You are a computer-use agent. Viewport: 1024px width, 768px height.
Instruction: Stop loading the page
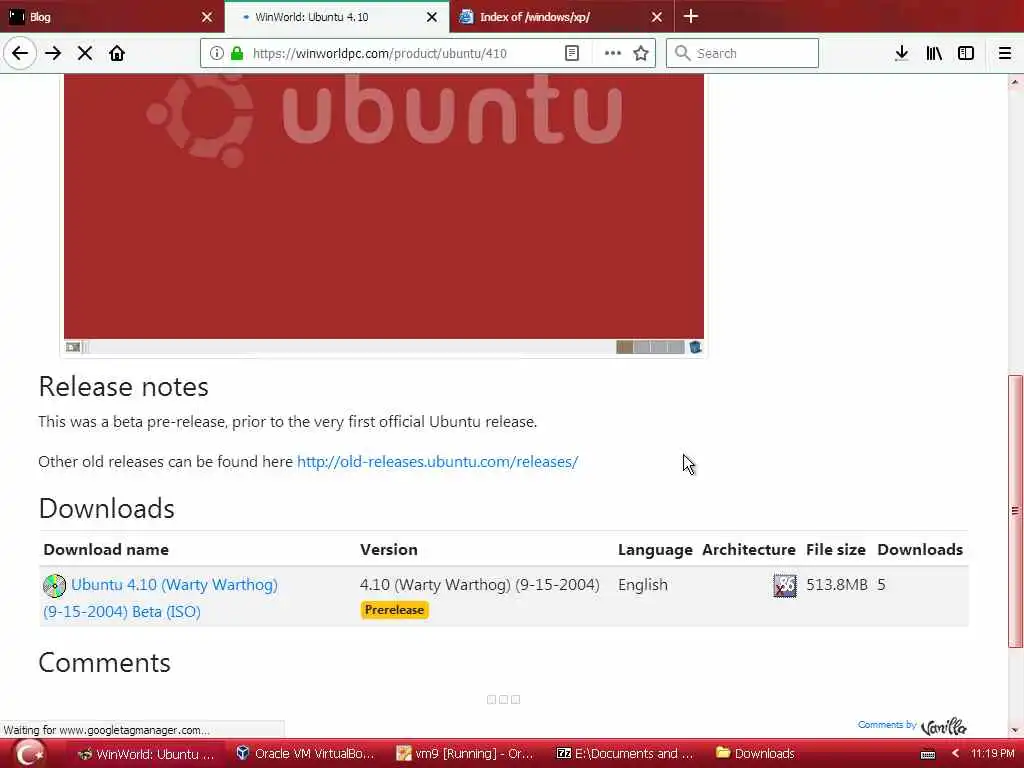pyautogui.click(x=85, y=53)
